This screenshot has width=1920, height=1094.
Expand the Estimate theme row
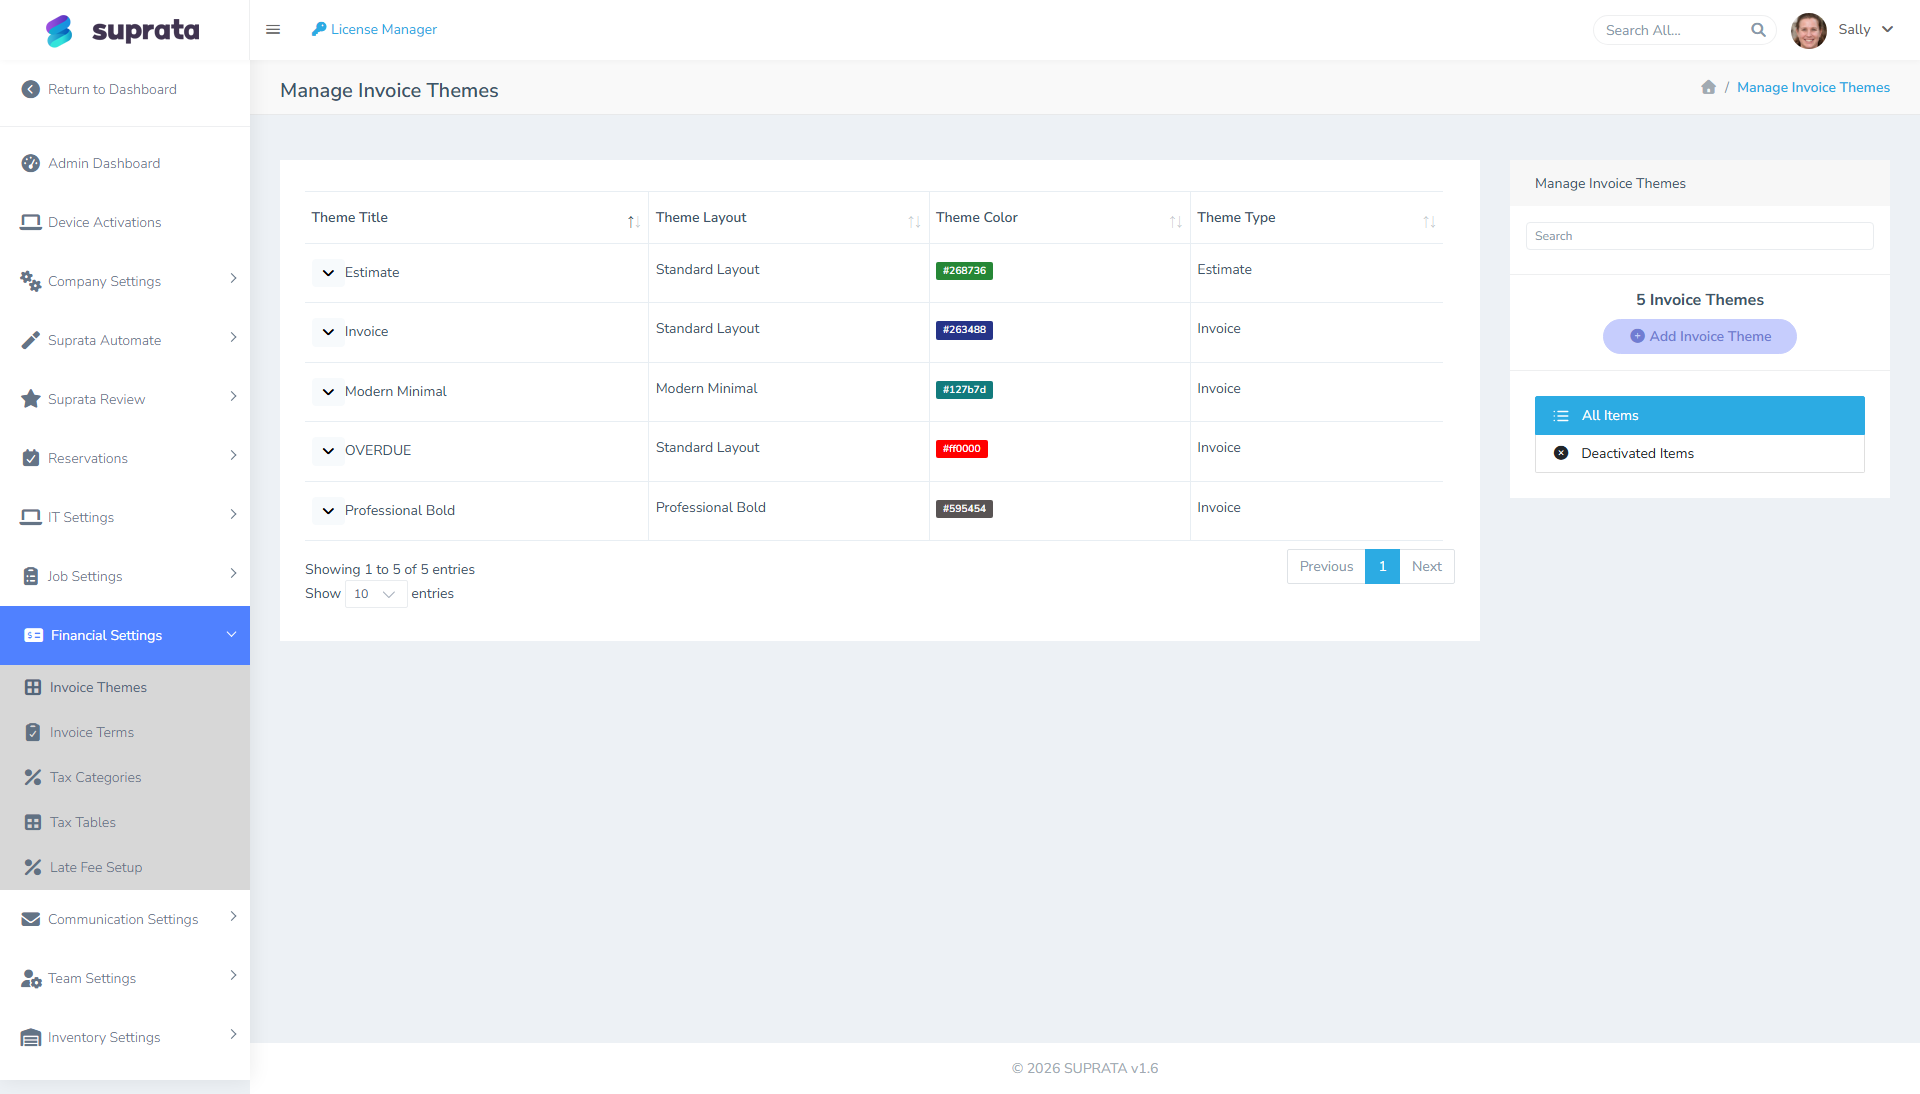pyautogui.click(x=328, y=272)
